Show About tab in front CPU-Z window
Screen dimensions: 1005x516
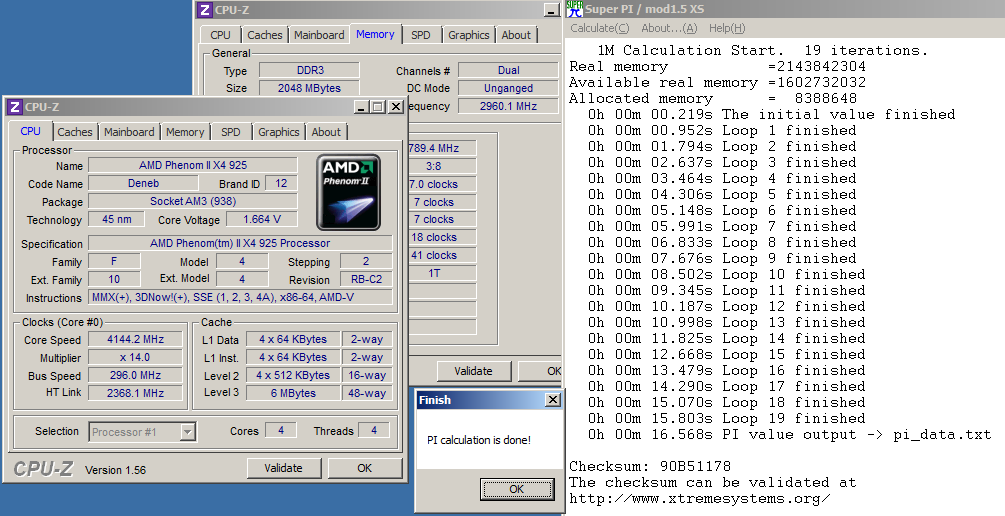[326, 132]
